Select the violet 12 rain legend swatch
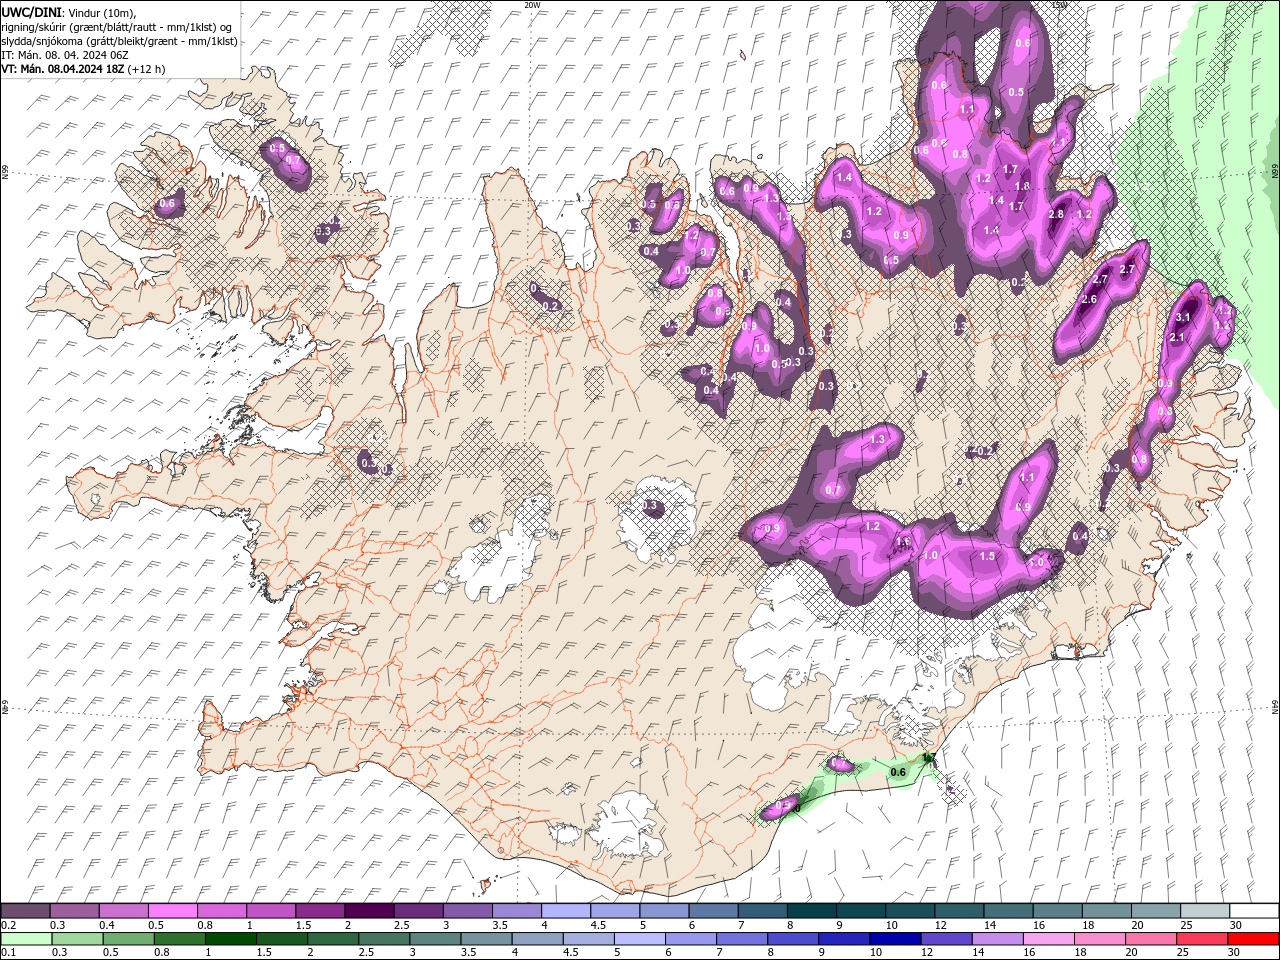1280x960 pixels. tap(946, 938)
